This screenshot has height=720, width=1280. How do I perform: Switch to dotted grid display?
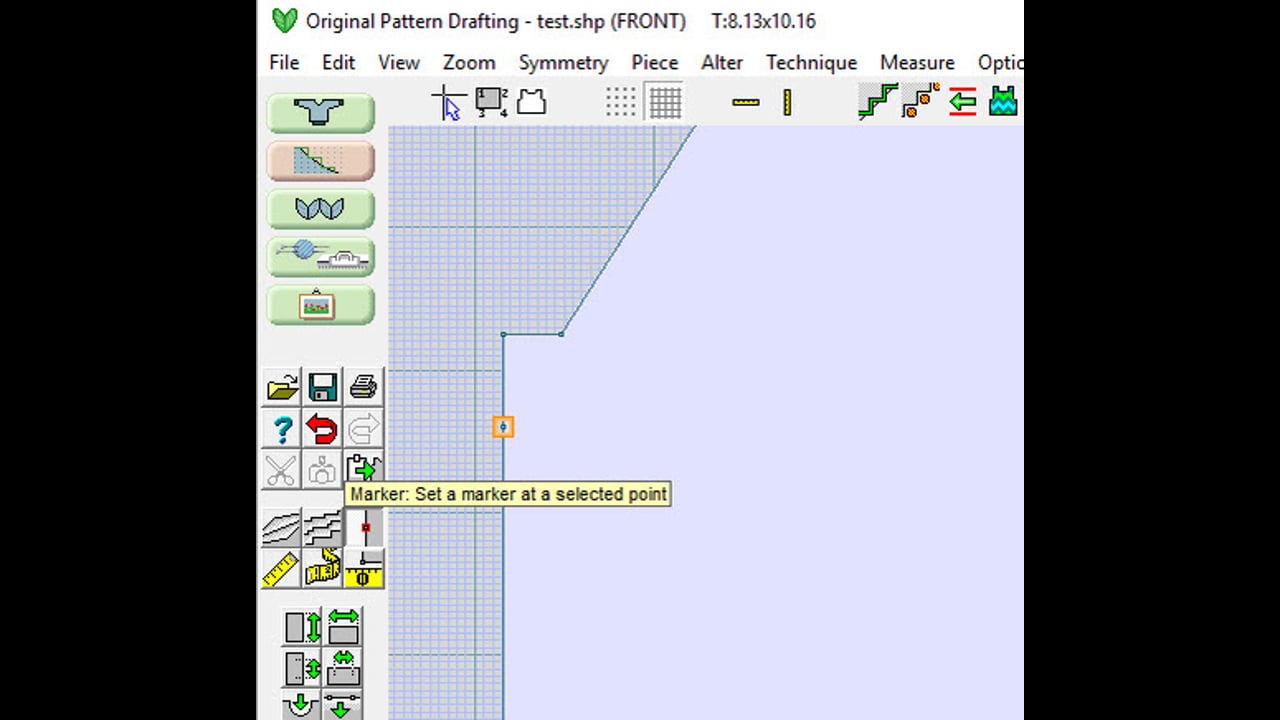620,102
